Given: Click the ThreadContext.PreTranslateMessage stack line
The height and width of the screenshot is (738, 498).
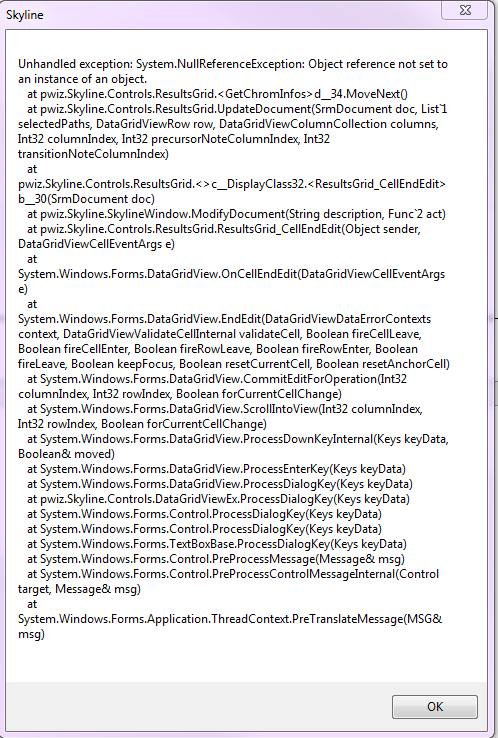Looking at the screenshot, I should click(x=230, y=619).
